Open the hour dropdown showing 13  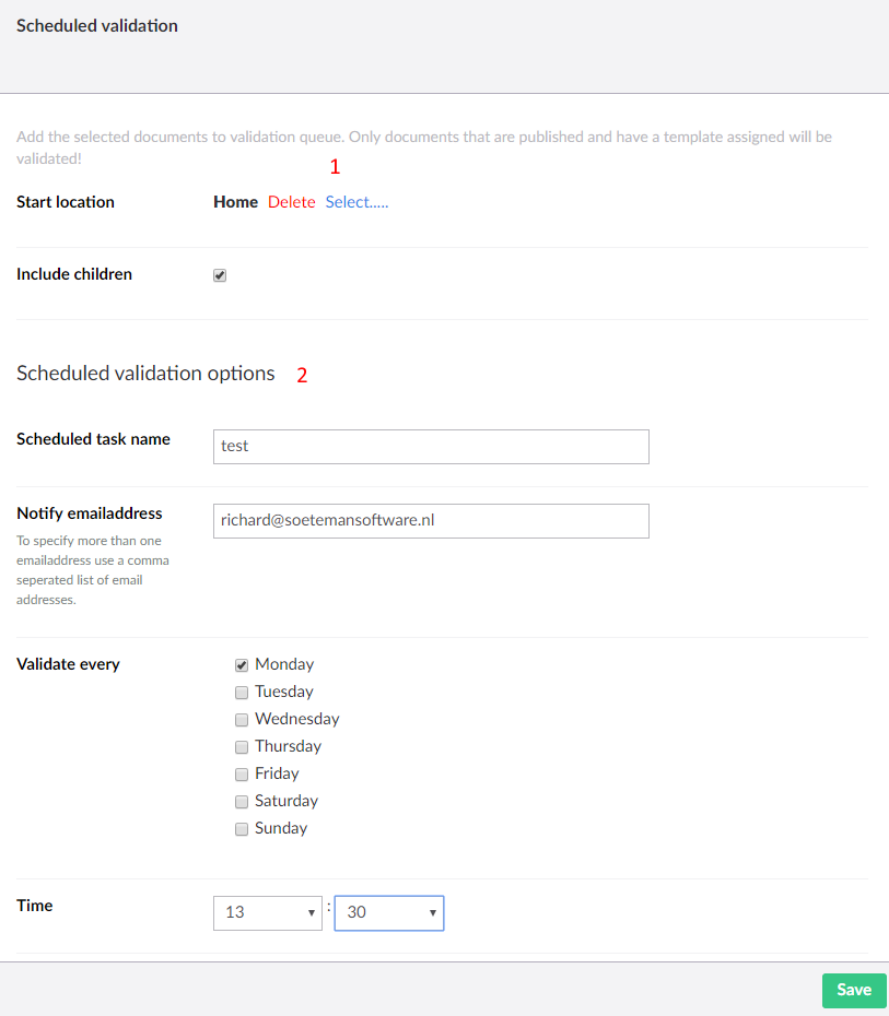(x=268, y=913)
